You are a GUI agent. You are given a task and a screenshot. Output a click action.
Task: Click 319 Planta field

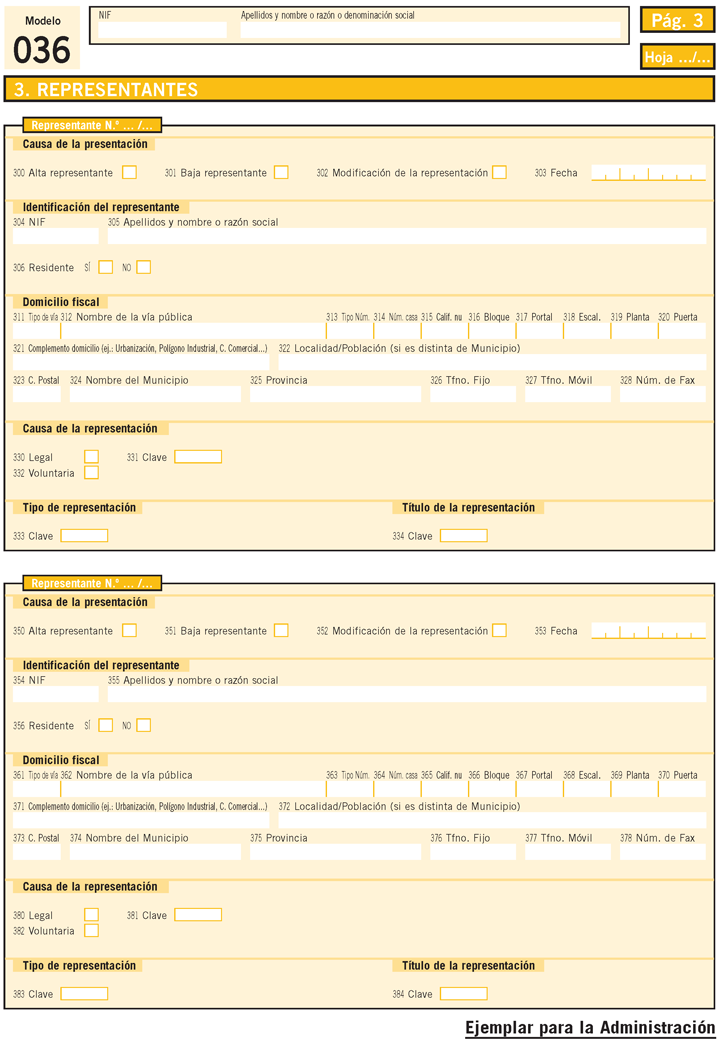point(634,331)
